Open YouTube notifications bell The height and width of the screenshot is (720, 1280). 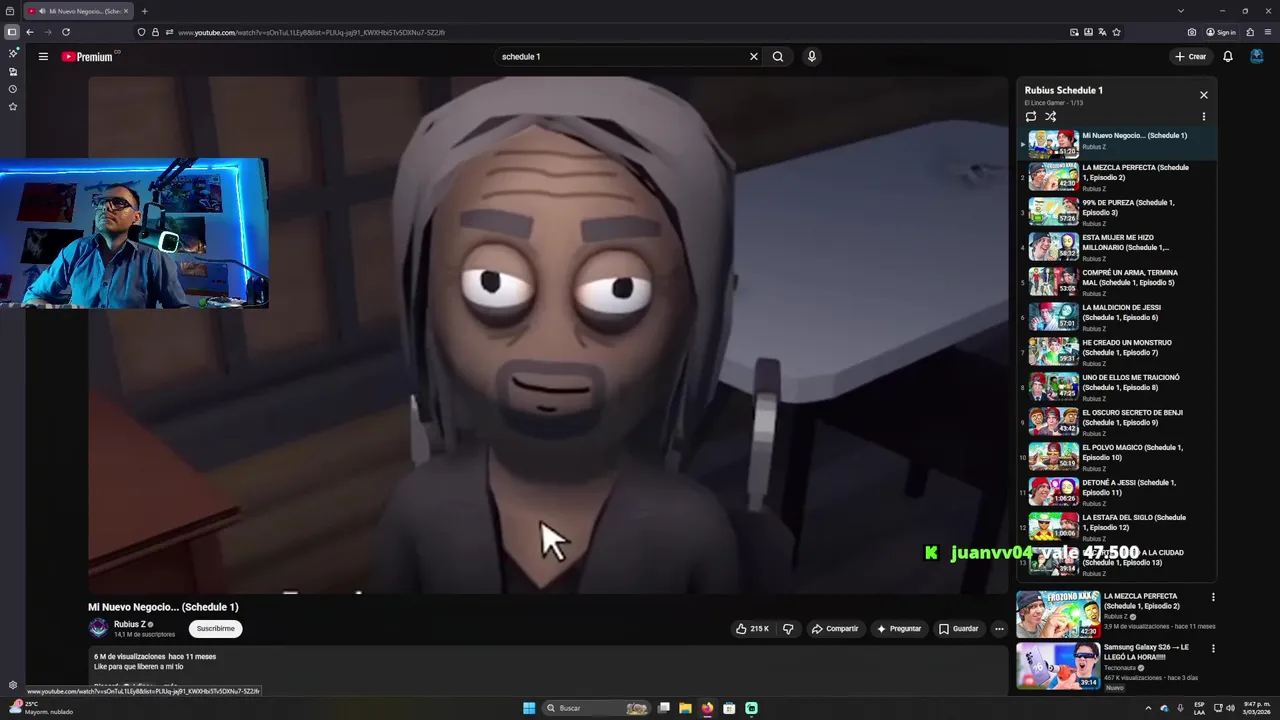click(x=1228, y=57)
